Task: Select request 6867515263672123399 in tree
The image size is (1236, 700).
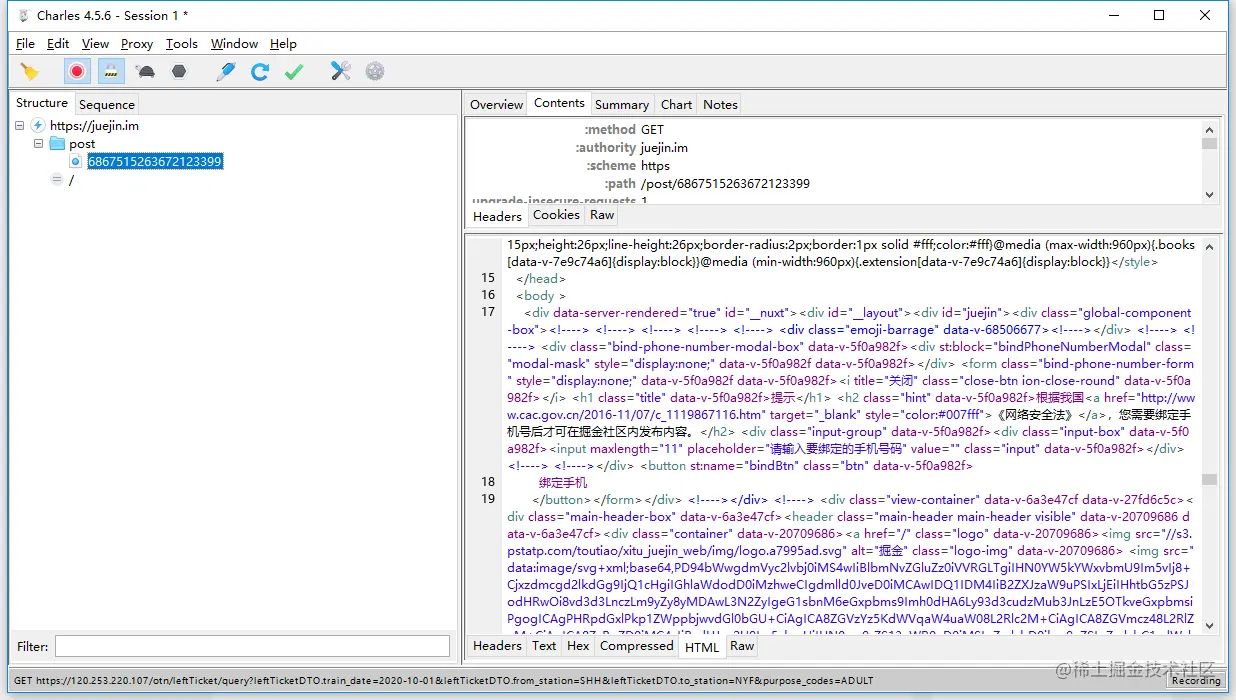Action: [155, 162]
